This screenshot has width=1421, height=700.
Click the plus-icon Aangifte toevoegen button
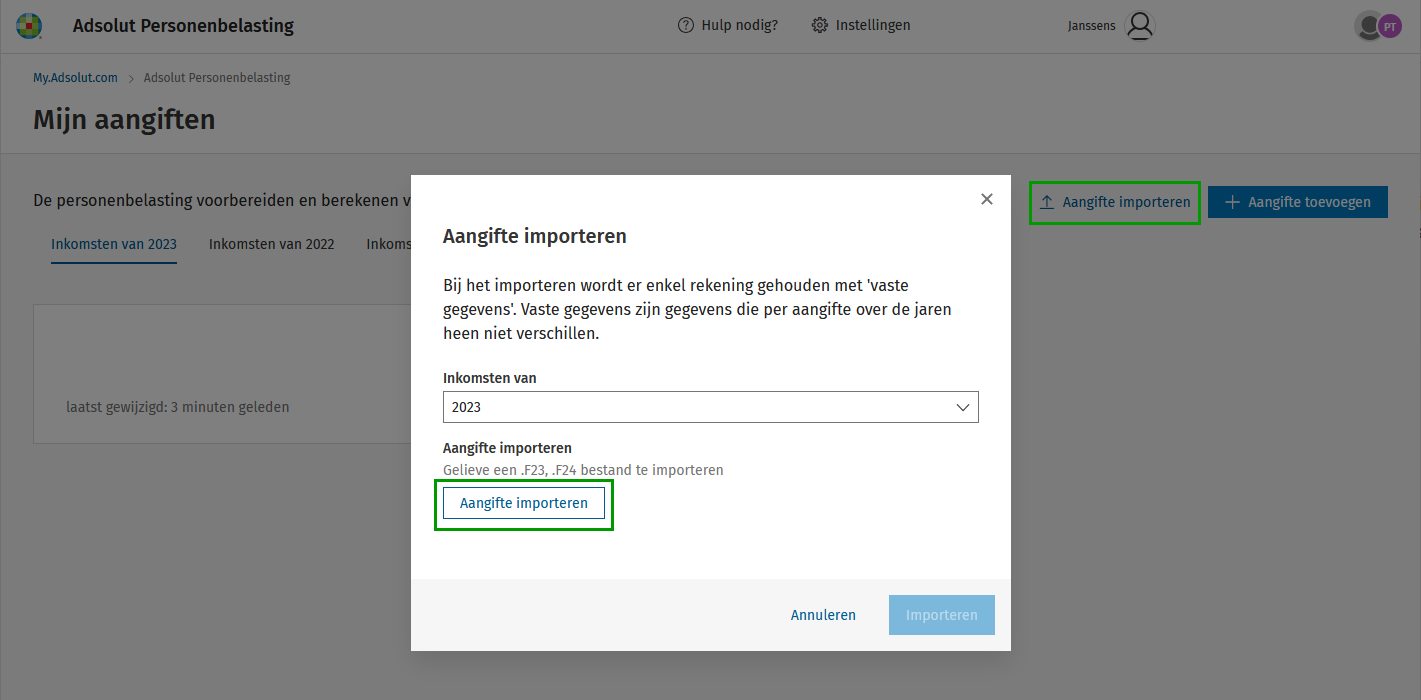1297,202
